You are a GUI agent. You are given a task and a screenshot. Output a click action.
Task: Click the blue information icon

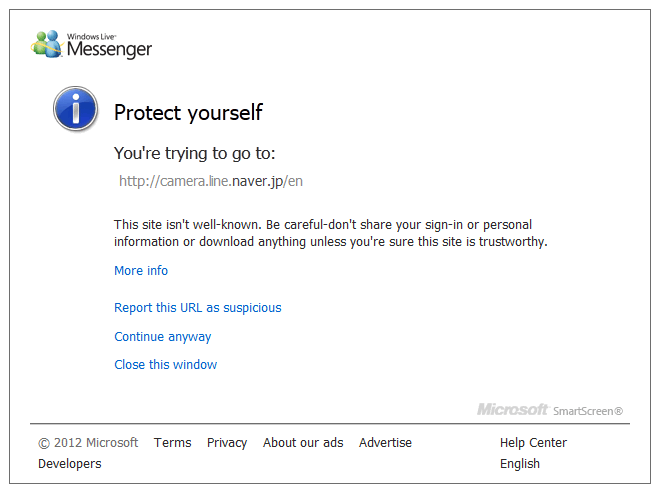75,109
